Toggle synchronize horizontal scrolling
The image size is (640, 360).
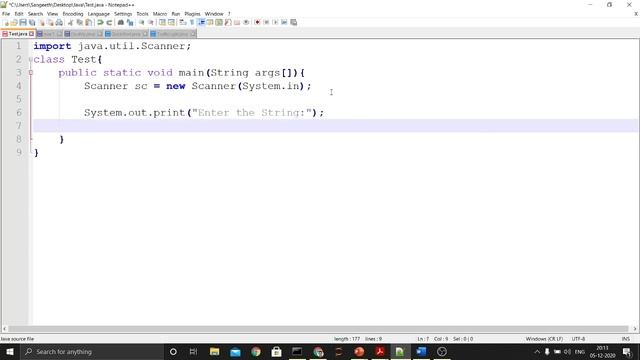(171, 22)
